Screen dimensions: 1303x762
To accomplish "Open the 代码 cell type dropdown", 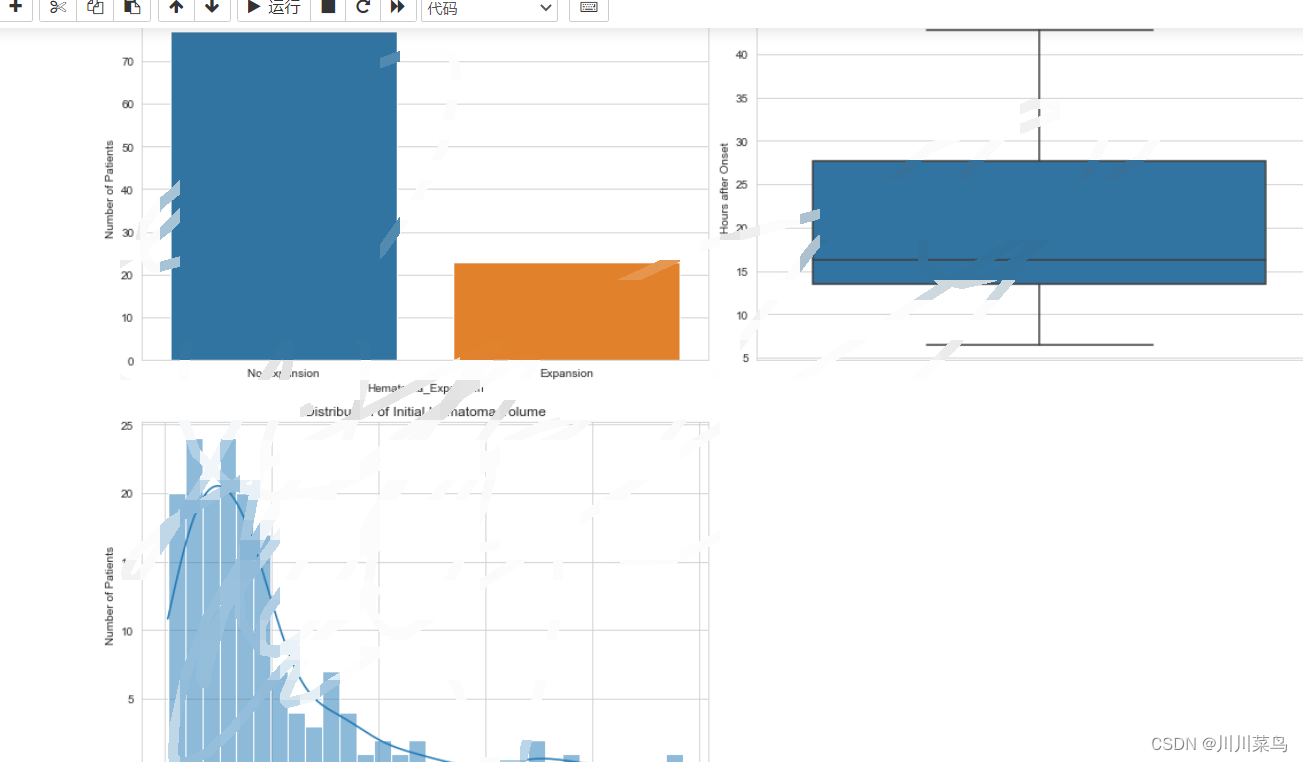I will coord(489,8).
